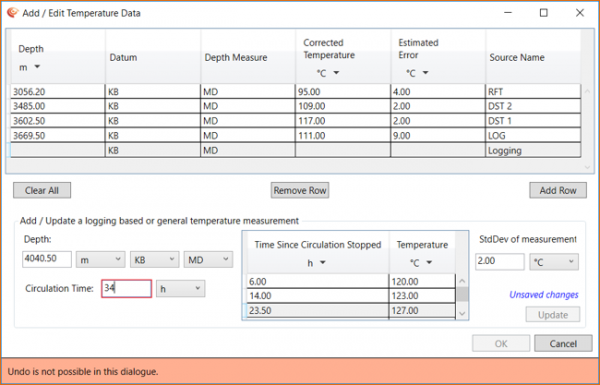Select source name cell DST 1
Screen dimensions: 600x385
(533, 121)
